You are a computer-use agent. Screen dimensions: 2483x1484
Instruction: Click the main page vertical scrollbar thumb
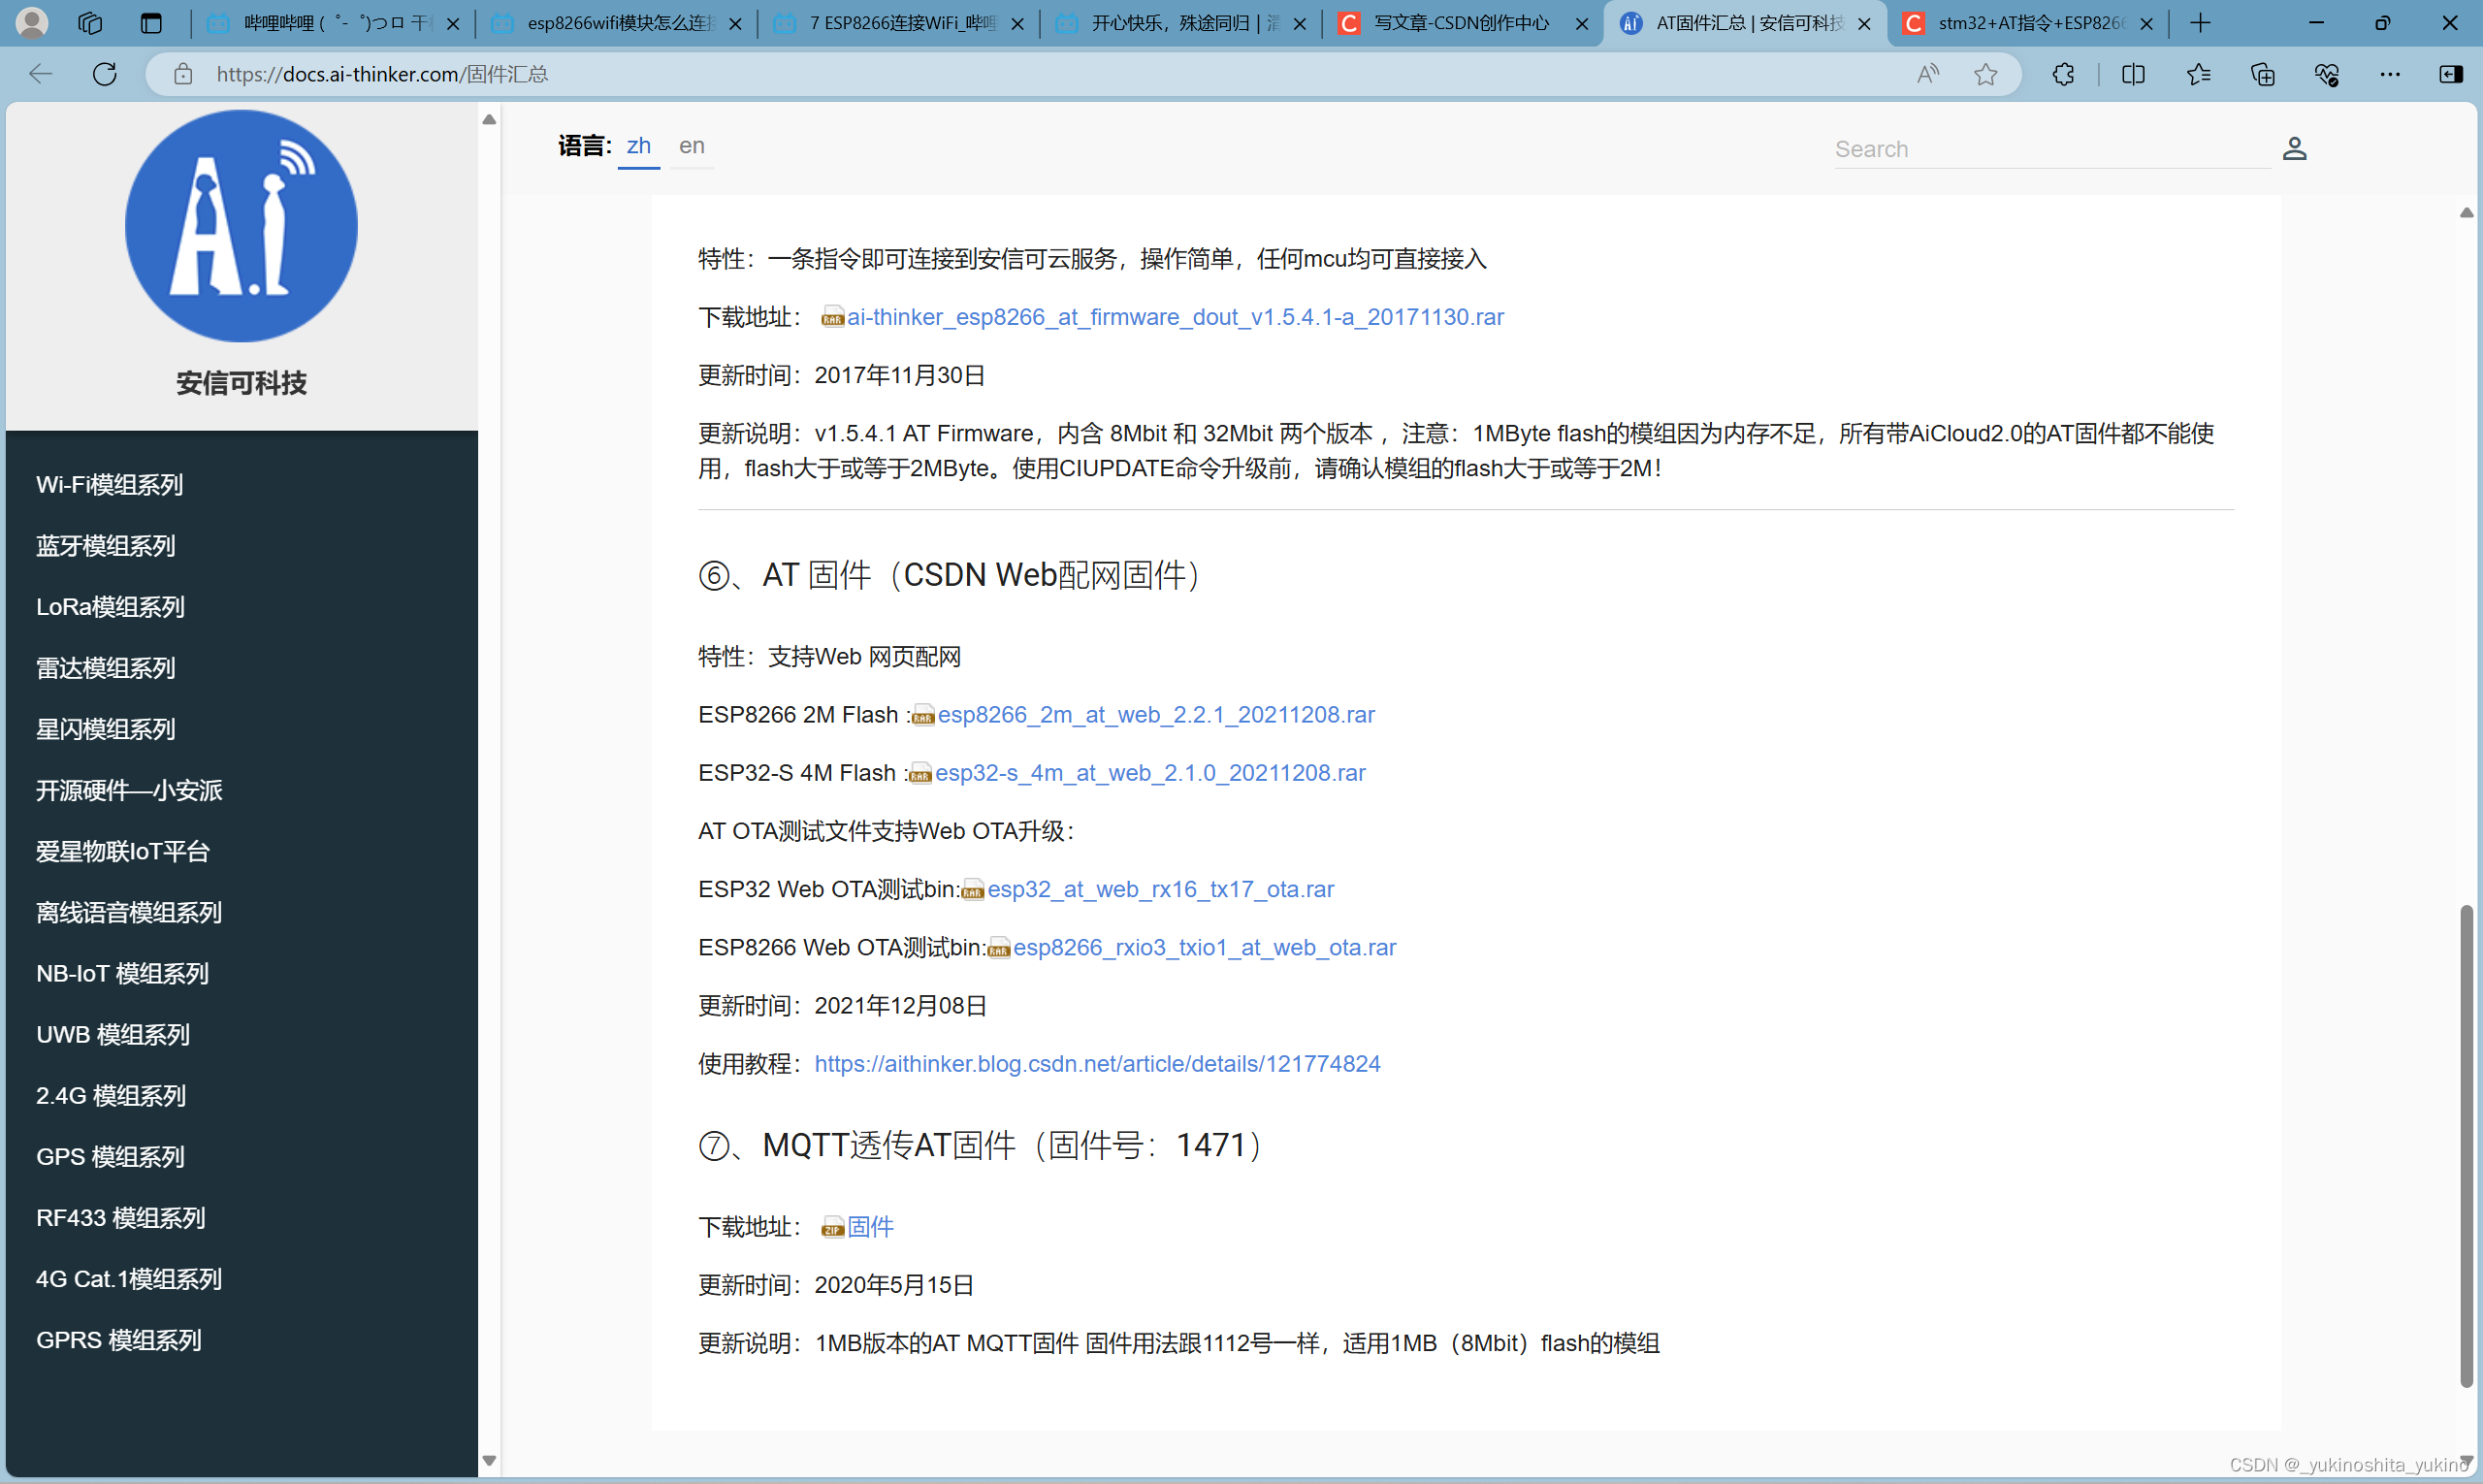pyautogui.click(x=2467, y=1145)
